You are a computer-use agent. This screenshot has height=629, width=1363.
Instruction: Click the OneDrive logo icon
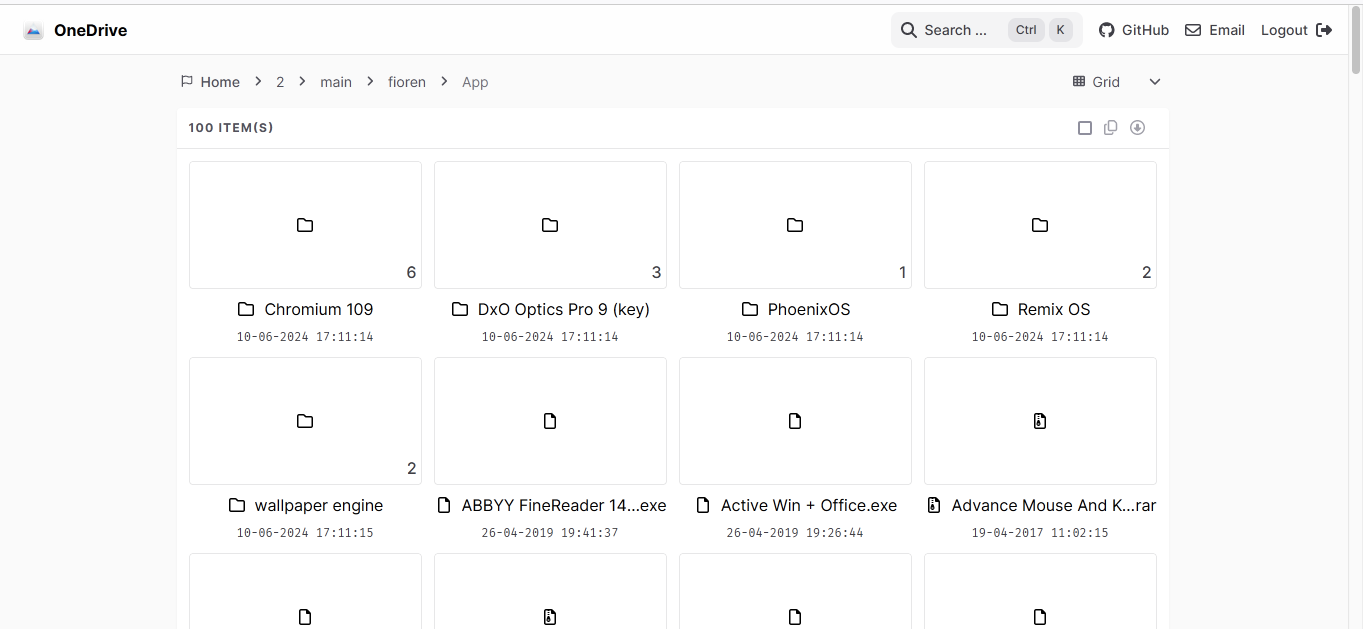[x=33, y=31]
